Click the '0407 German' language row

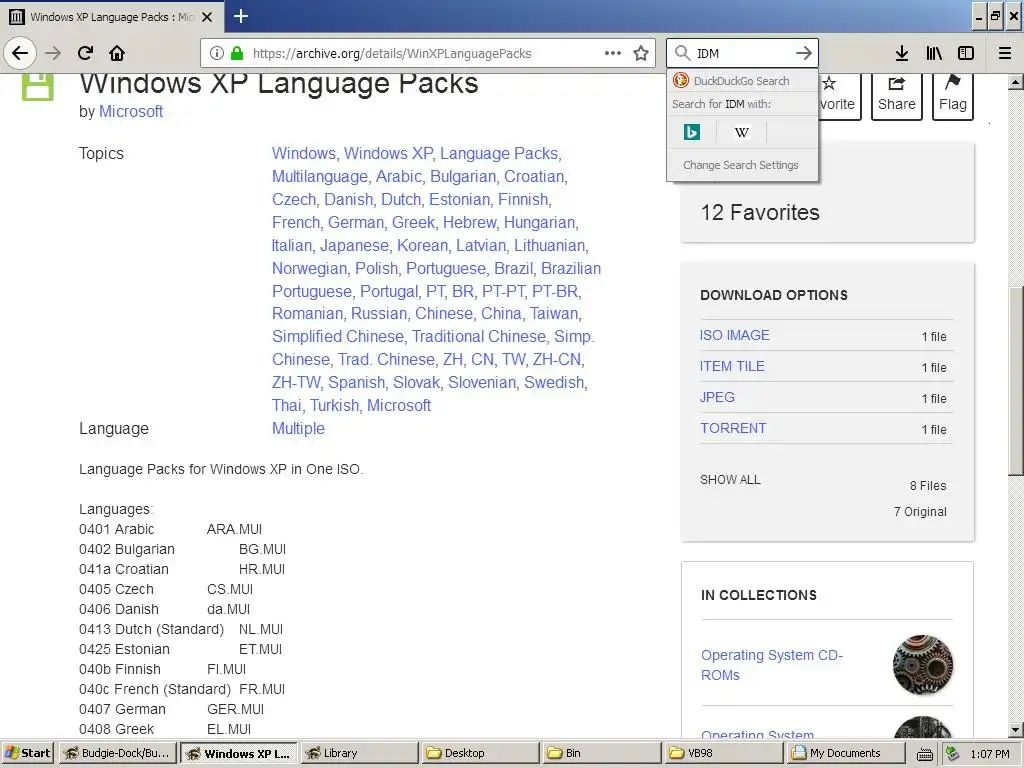(x=172, y=709)
